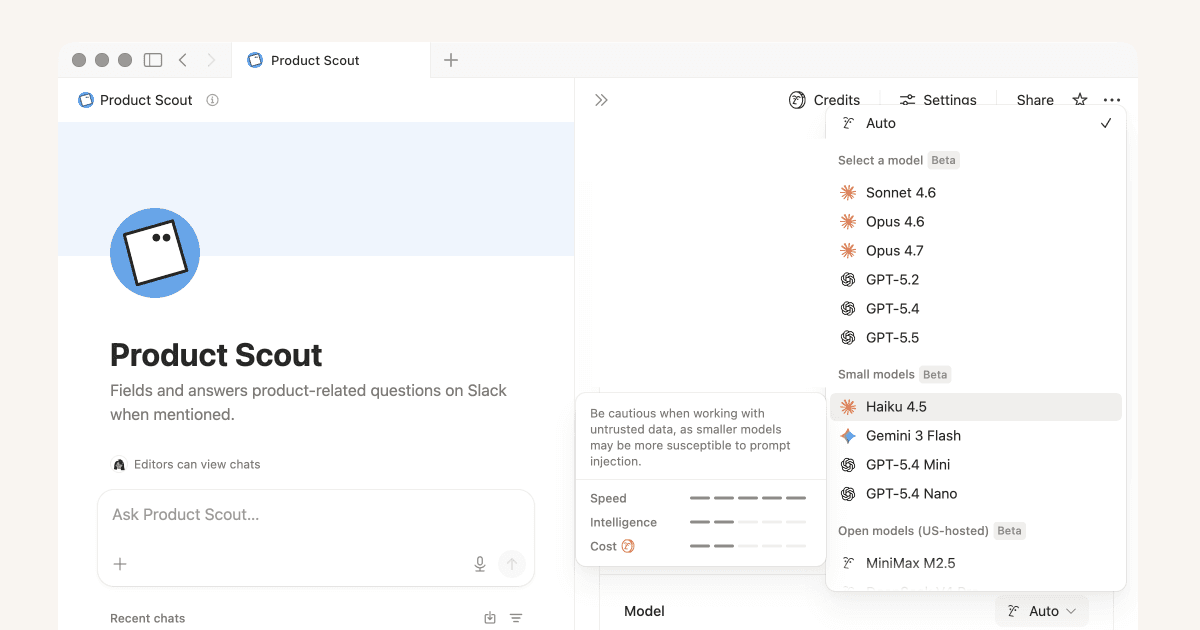Viewport: 1200px width, 630px height.
Task: Select Sonnet 4.6 model
Action: pos(976,192)
